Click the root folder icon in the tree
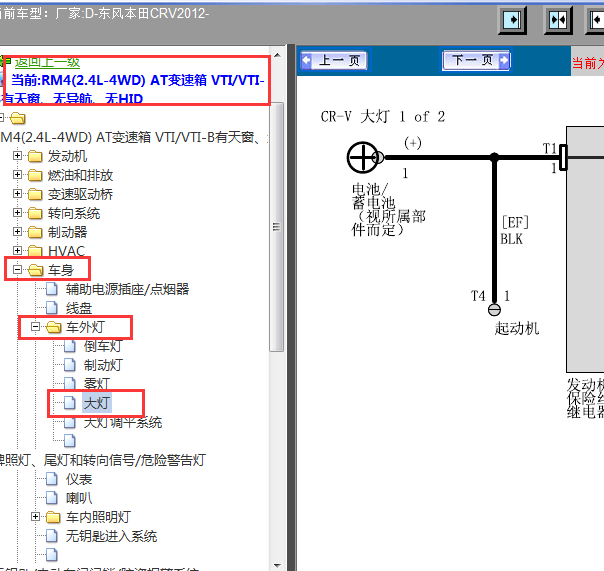Viewport: 604px width, 571px height. 18,118
